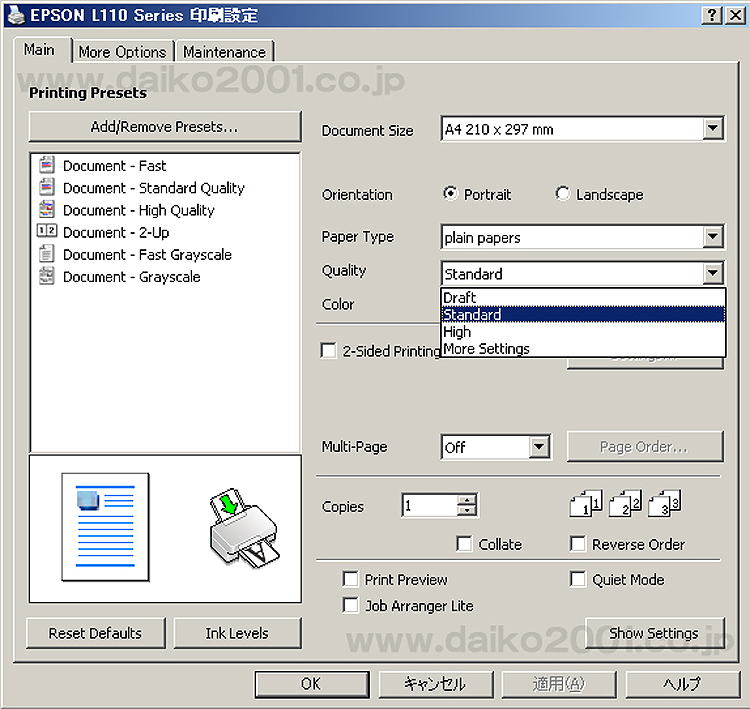Click the Show Settings button
The image size is (750, 709).
tap(654, 633)
